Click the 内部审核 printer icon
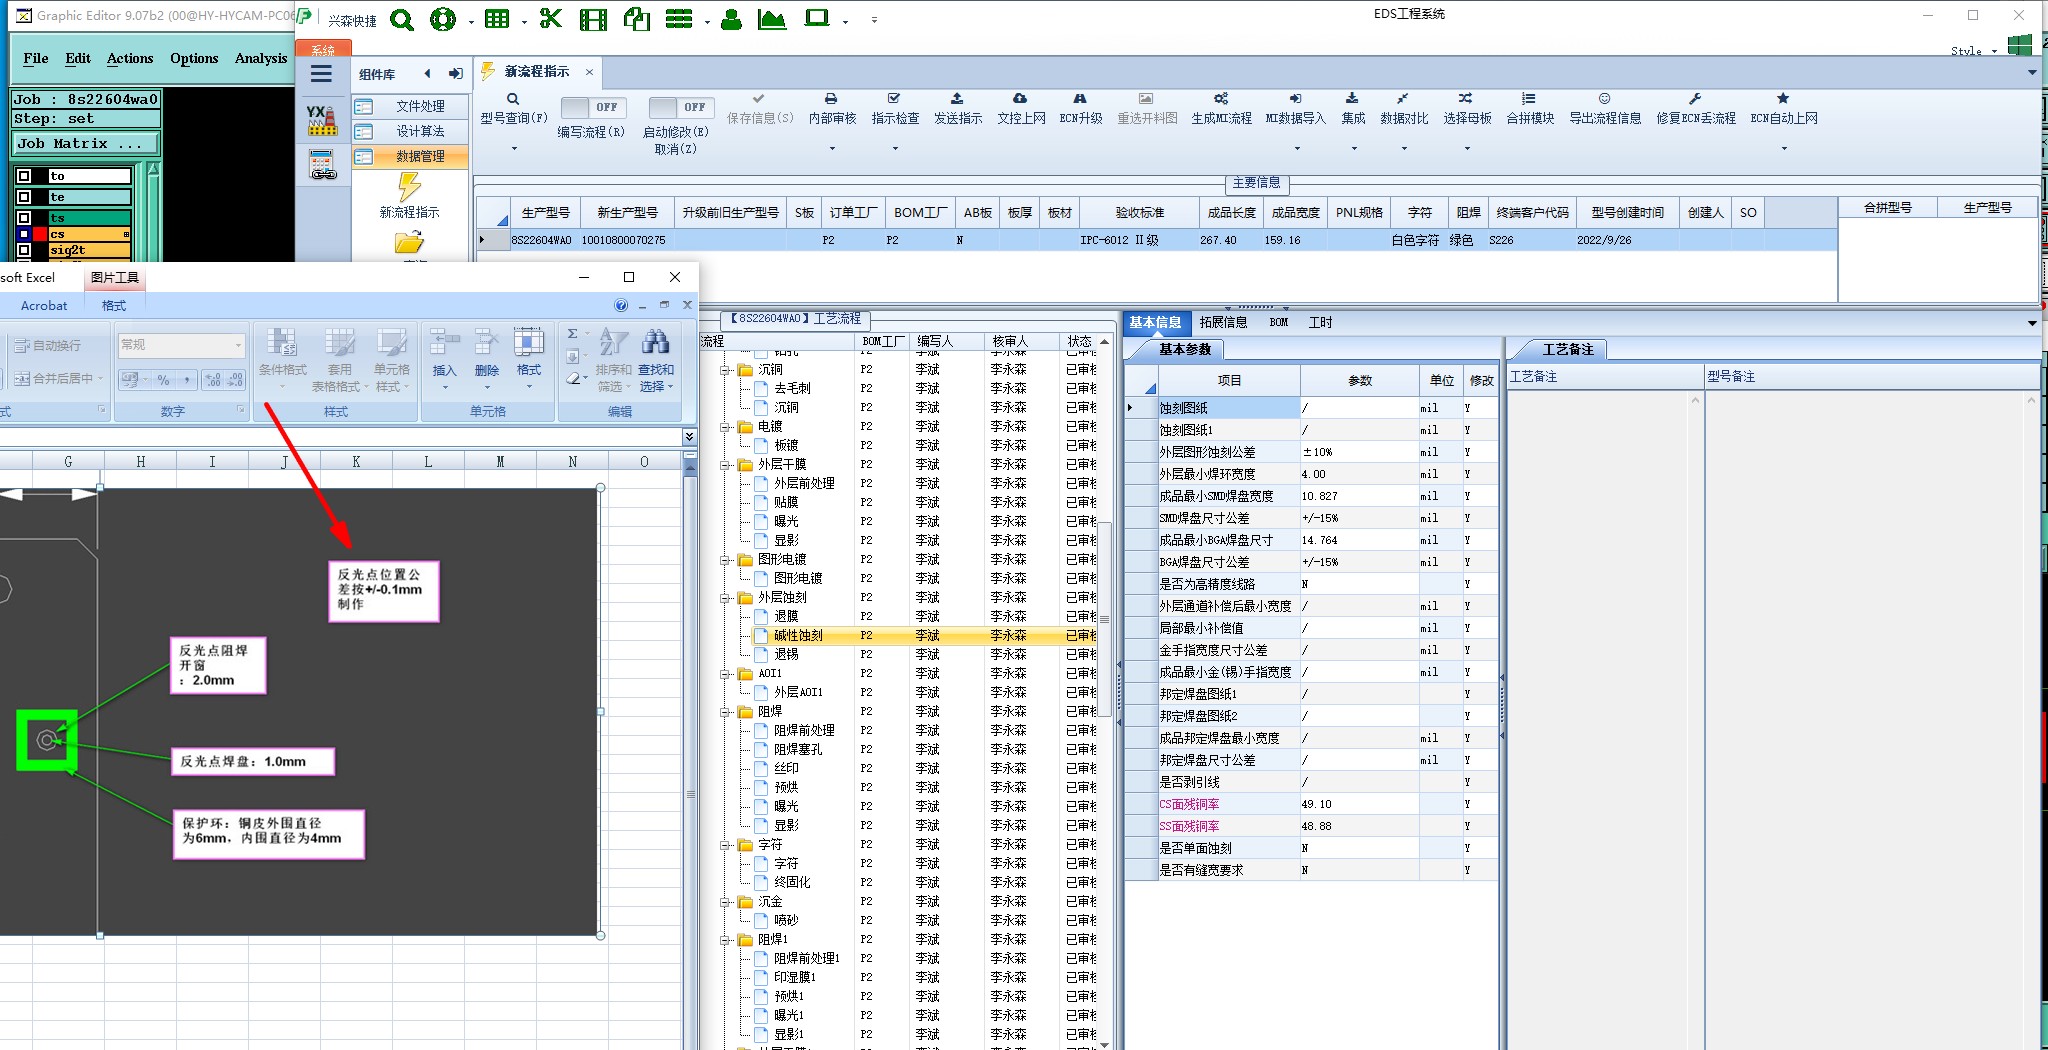The image size is (2048, 1050). coord(831,99)
